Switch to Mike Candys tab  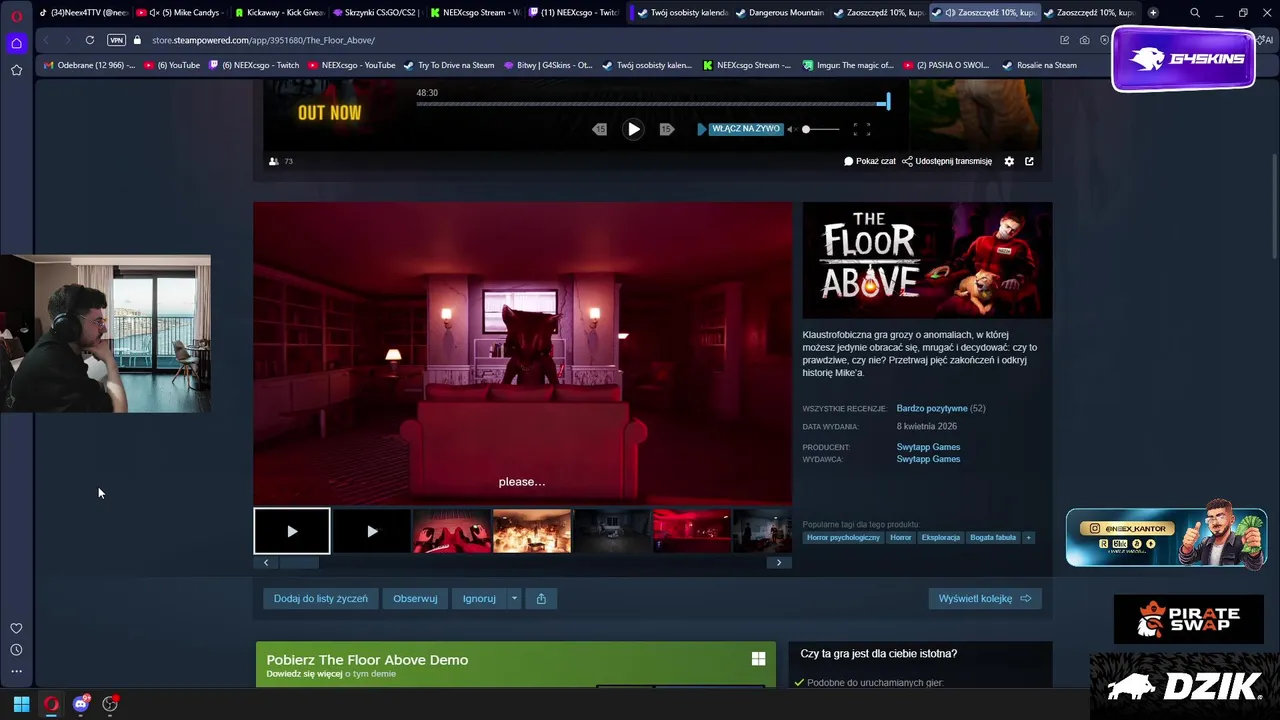pos(182,13)
